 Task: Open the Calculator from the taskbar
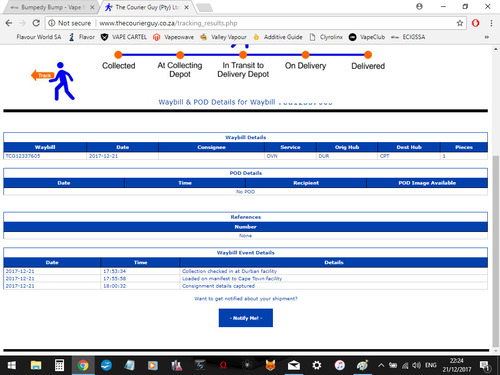click(59, 365)
